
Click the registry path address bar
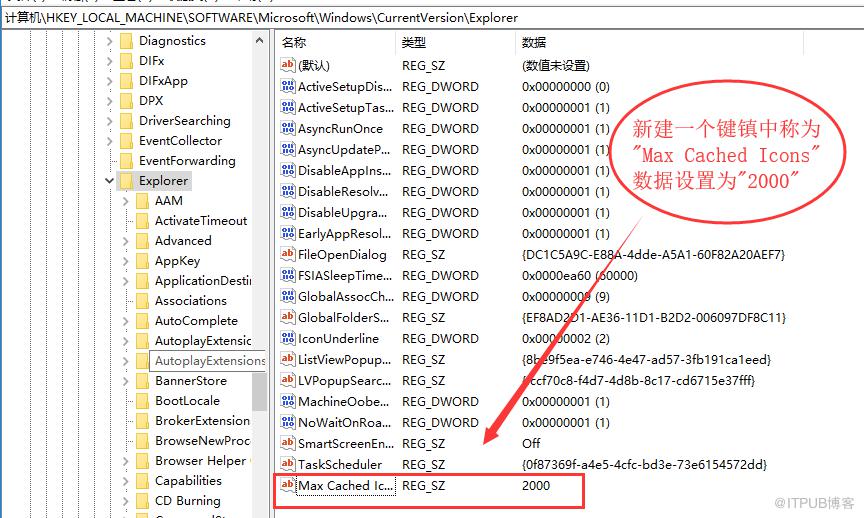click(432, 18)
